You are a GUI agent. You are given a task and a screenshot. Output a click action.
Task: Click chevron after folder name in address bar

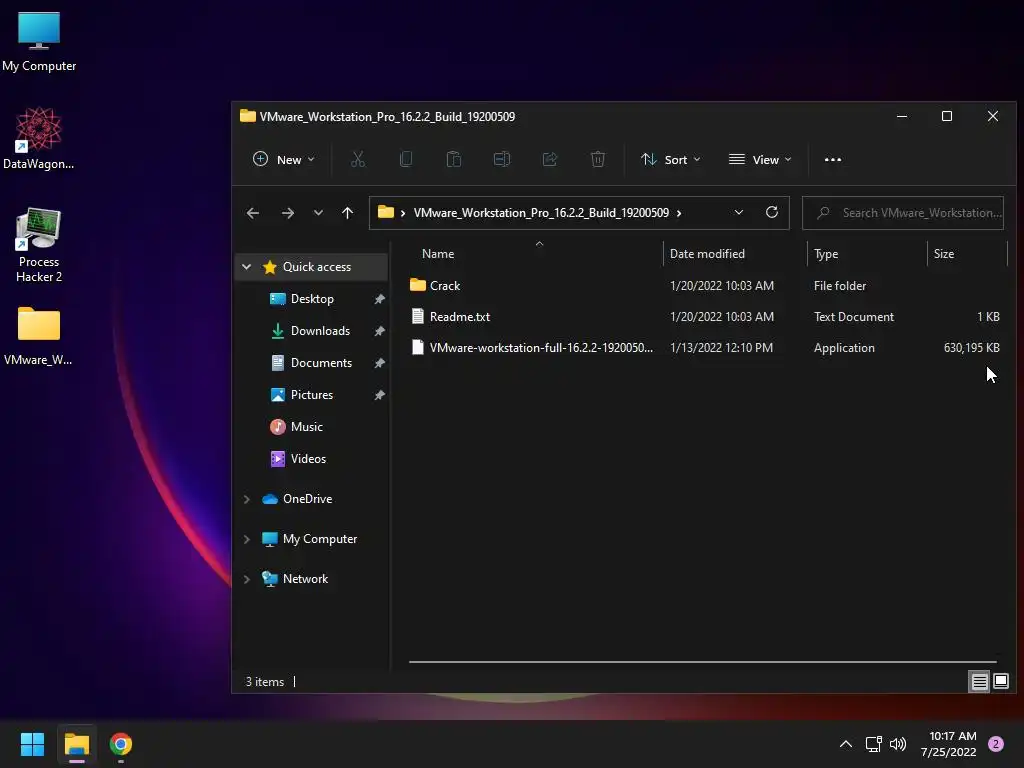679,213
